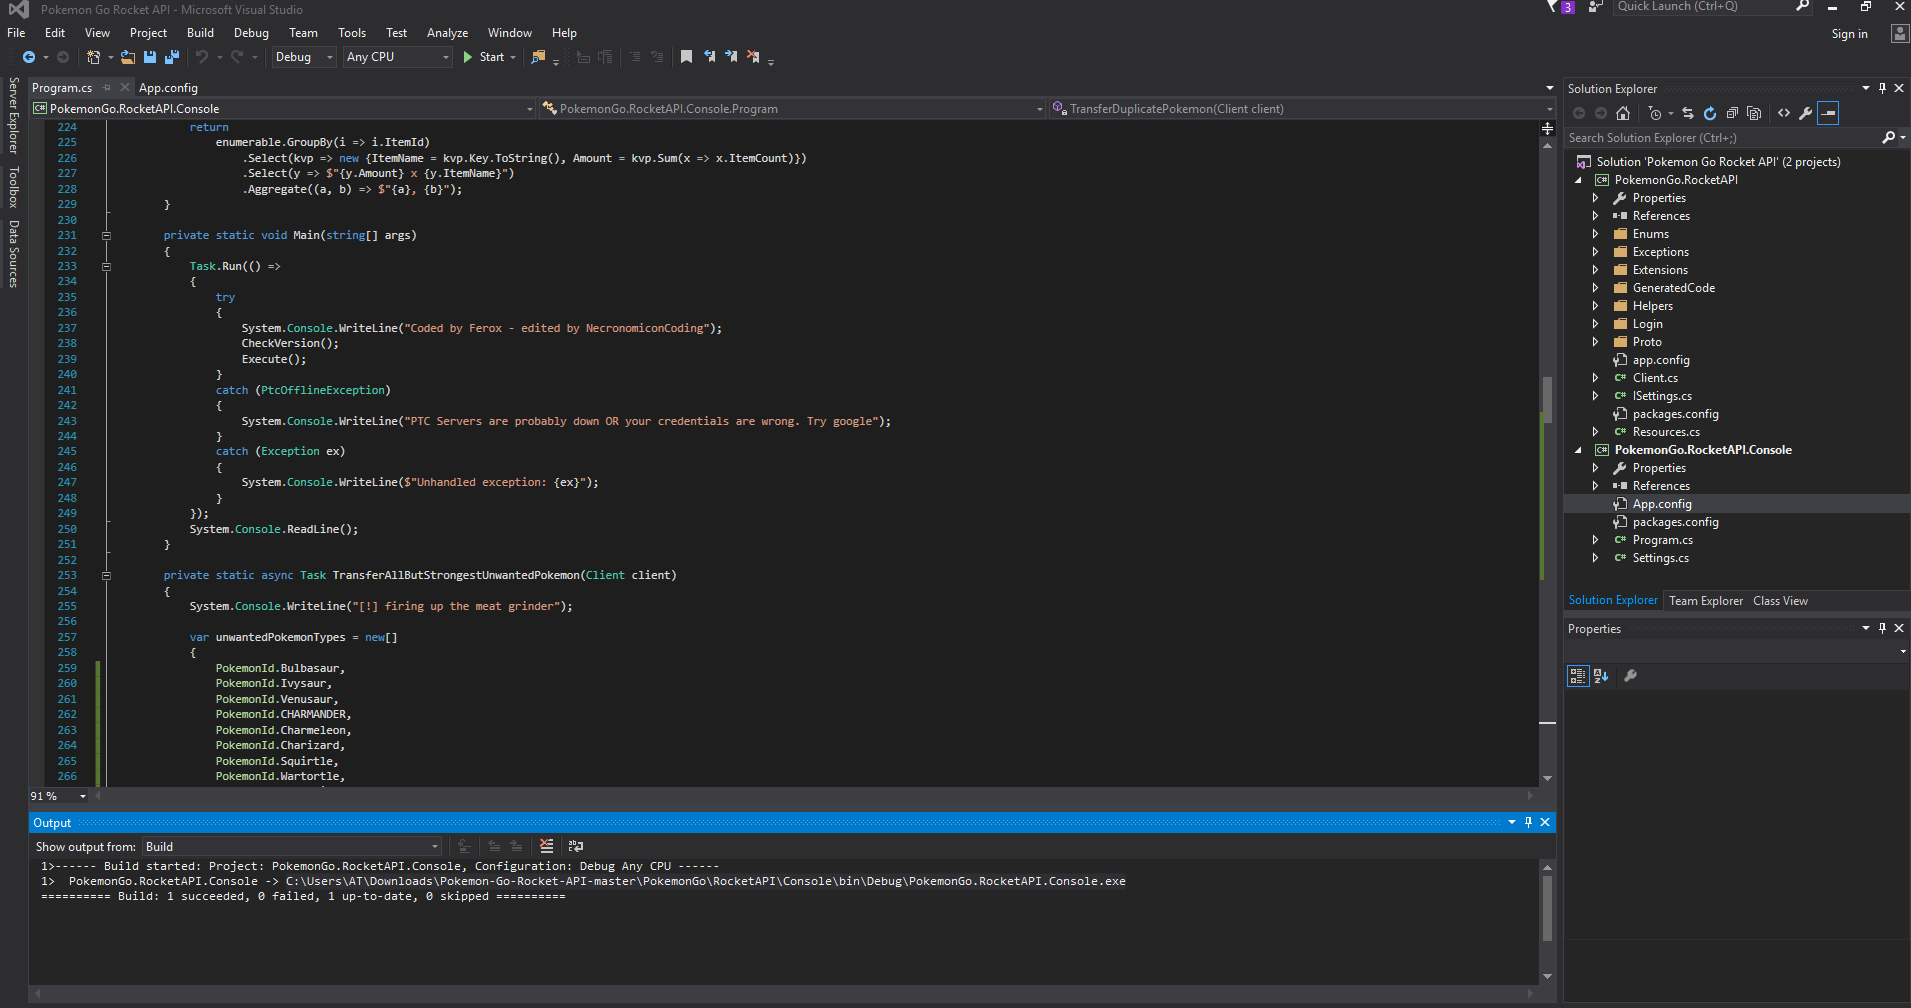The height and width of the screenshot is (1008, 1911).
Task: Click the Sign in link
Action: tap(1849, 34)
